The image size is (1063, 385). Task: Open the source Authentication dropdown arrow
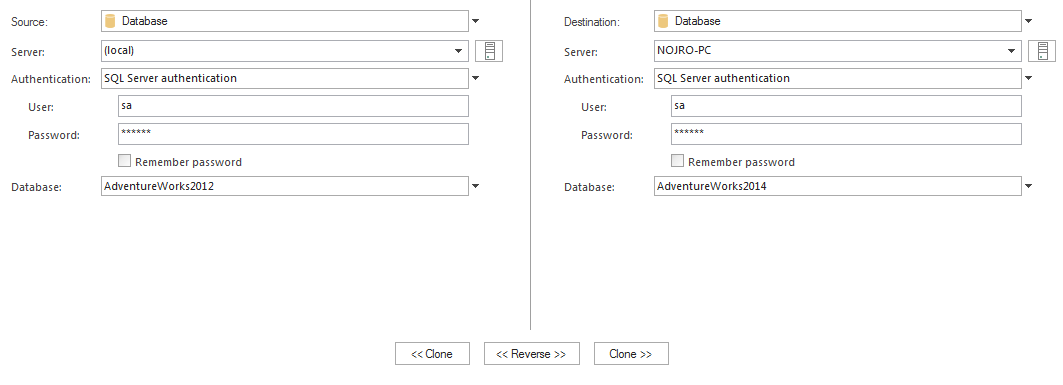(475, 79)
